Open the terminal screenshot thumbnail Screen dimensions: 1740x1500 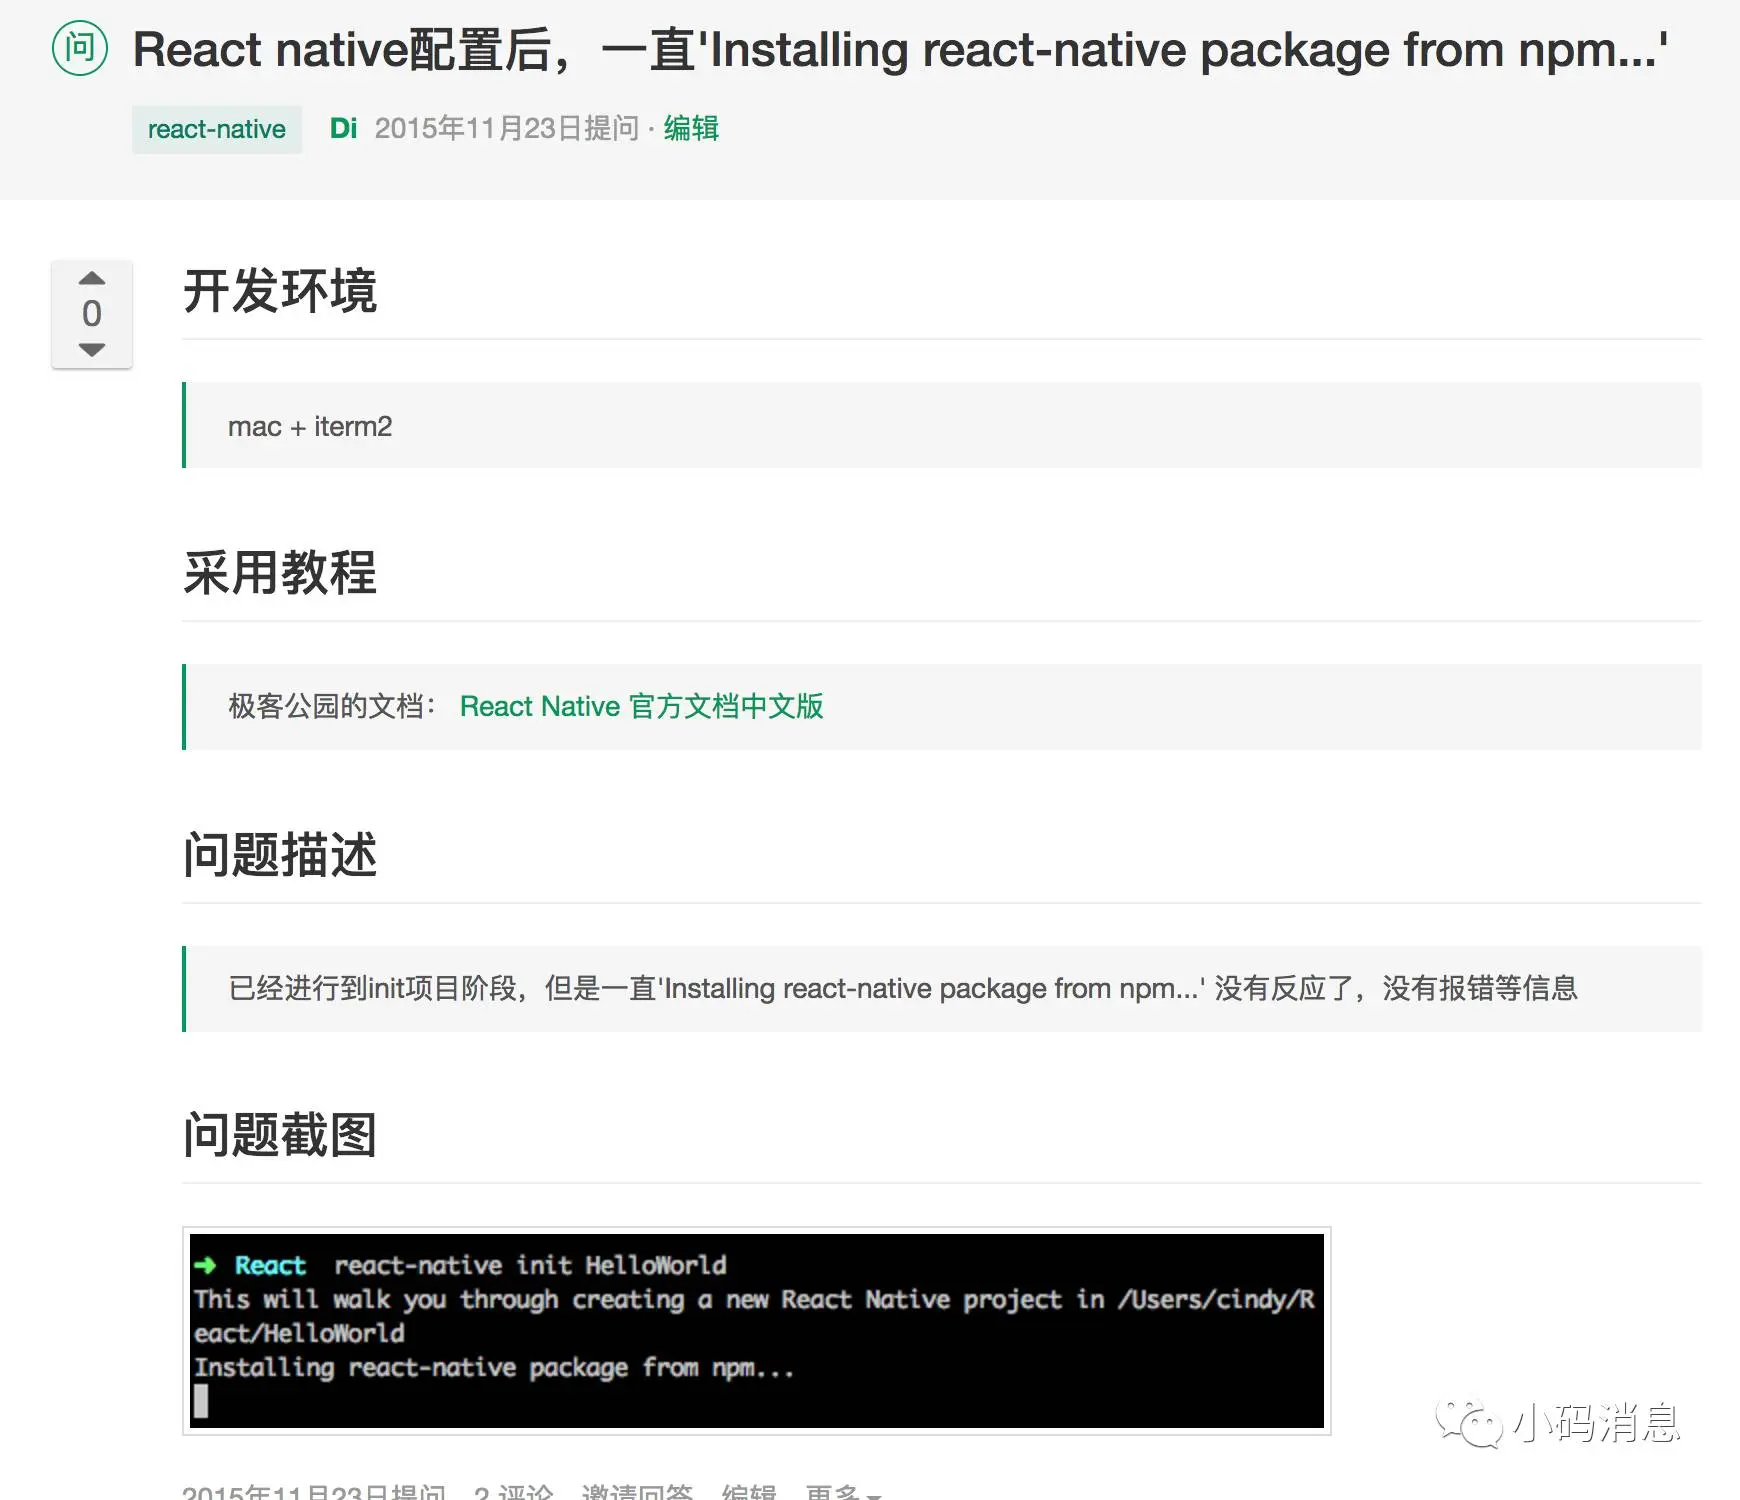coord(757,1330)
